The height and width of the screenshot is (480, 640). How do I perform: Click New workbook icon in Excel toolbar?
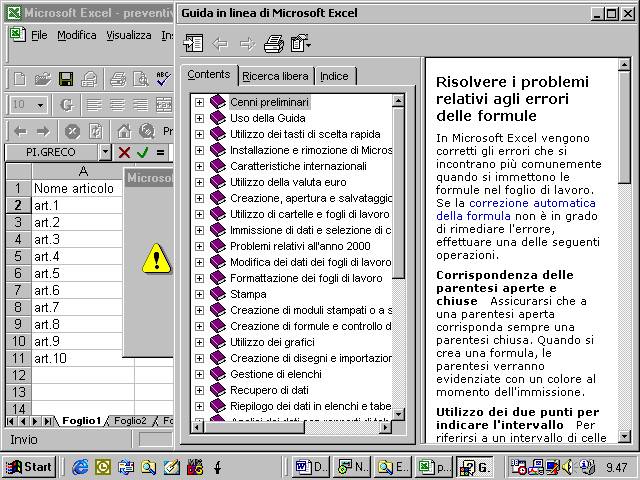pyautogui.click(x=20, y=79)
